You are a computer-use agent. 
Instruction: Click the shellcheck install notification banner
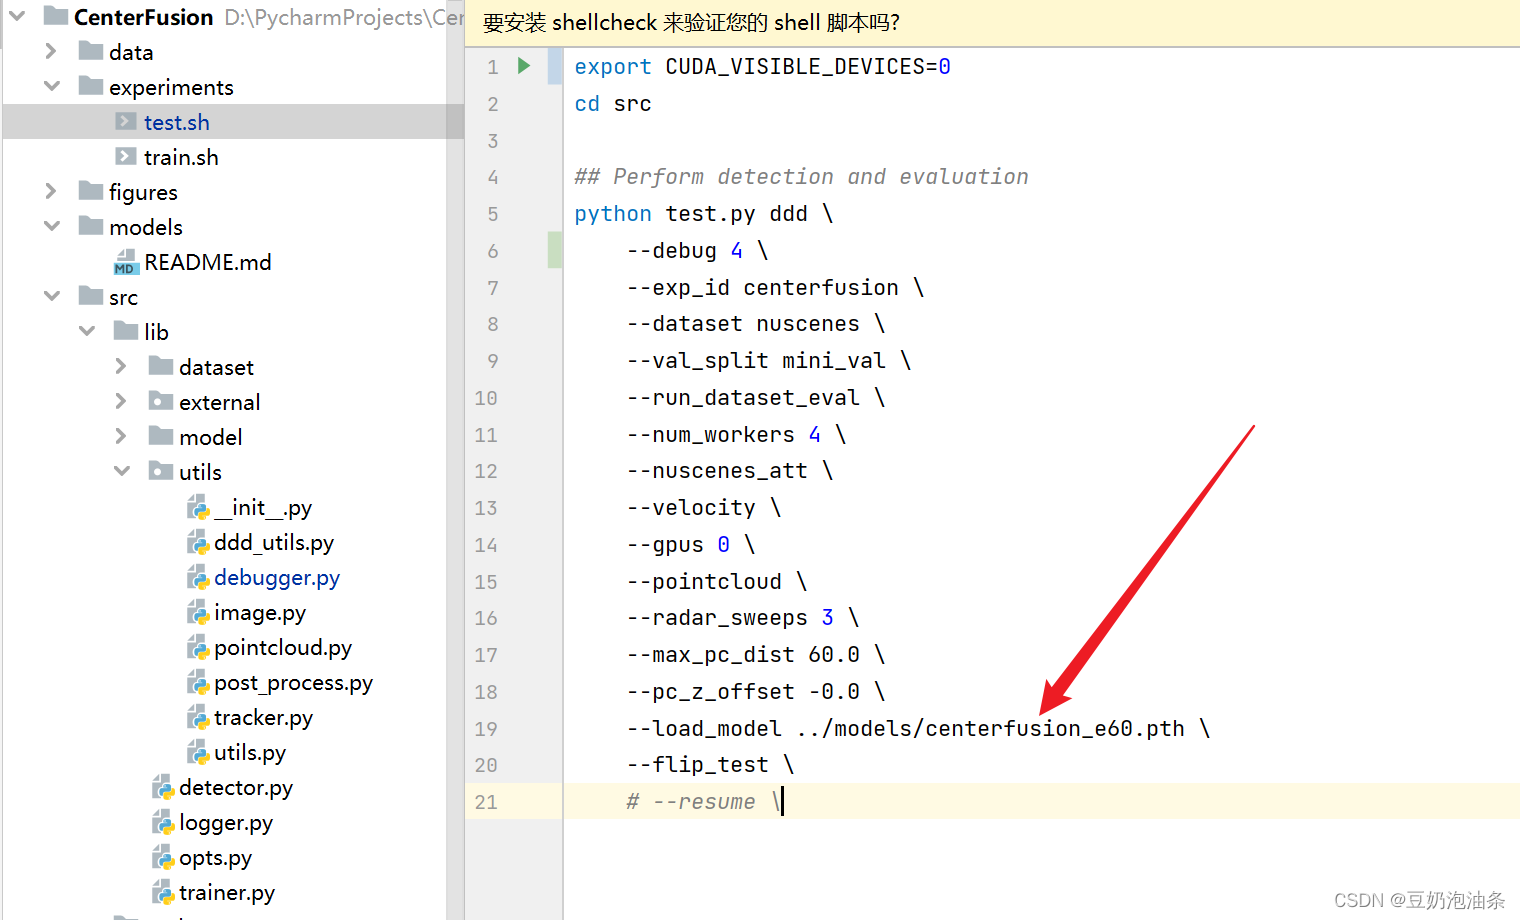(x=992, y=23)
